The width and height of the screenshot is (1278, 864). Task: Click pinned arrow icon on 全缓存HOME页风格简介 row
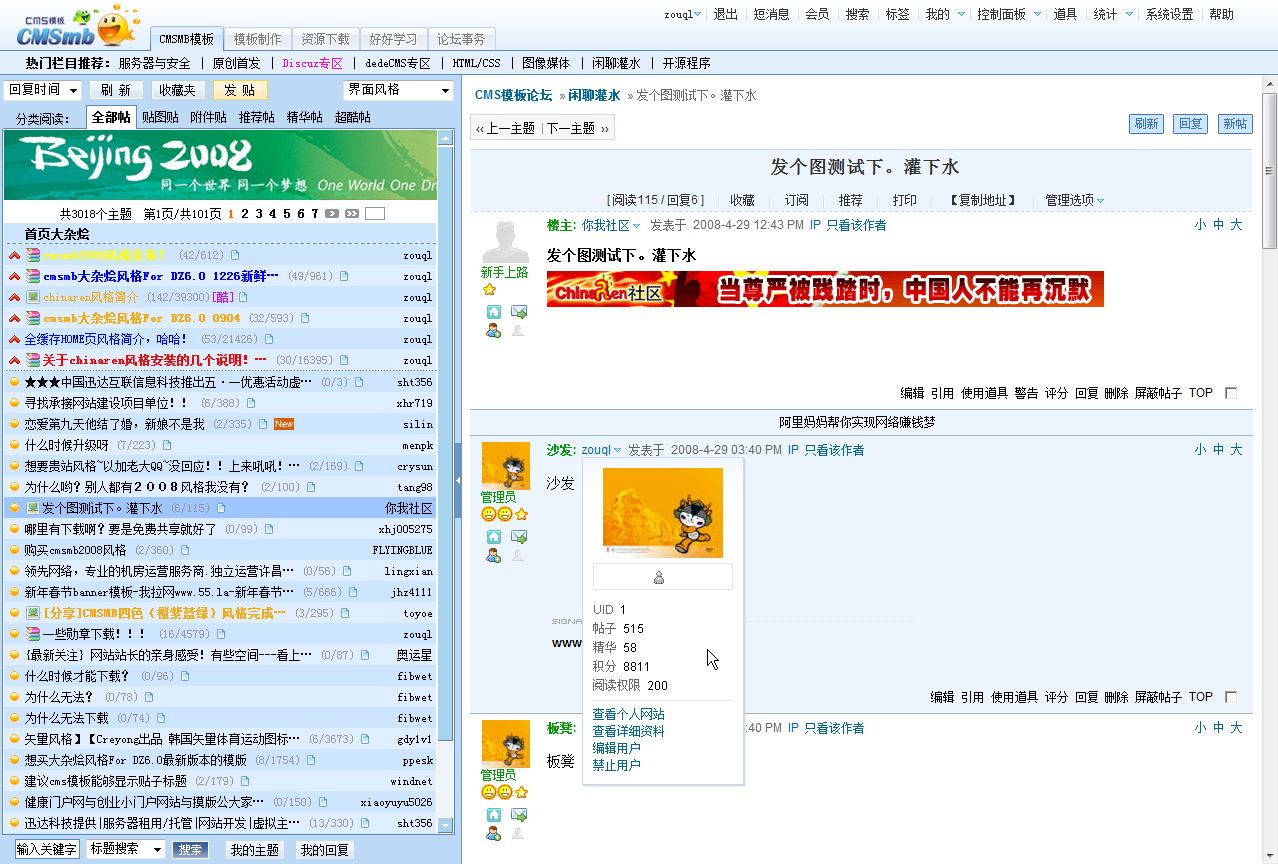point(14,339)
